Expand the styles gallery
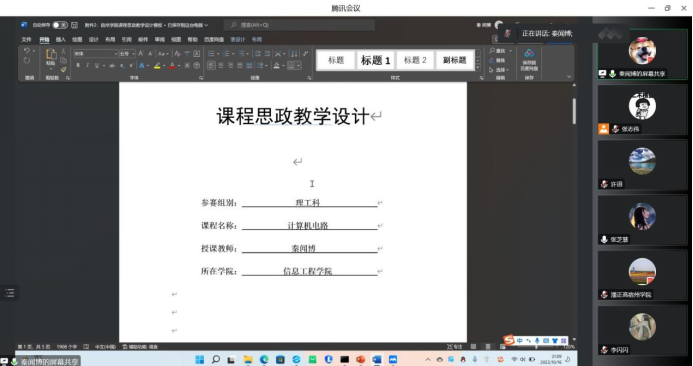693x366 pixels. pos(478,68)
